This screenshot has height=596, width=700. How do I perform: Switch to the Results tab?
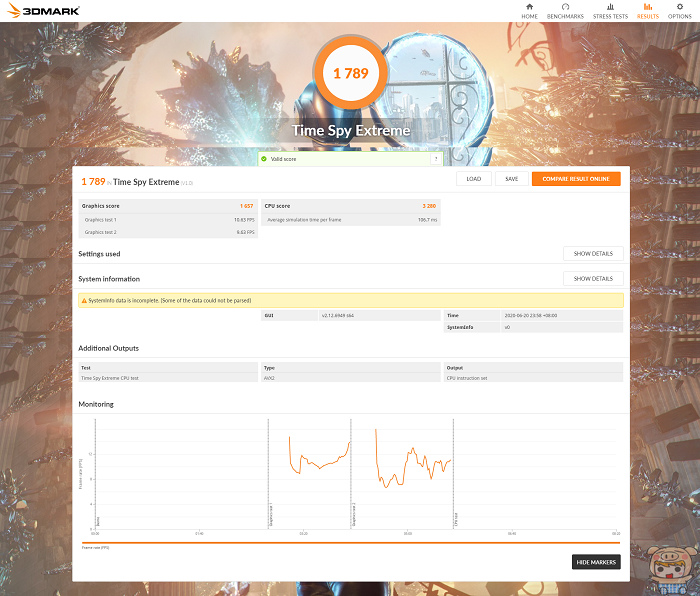(647, 11)
